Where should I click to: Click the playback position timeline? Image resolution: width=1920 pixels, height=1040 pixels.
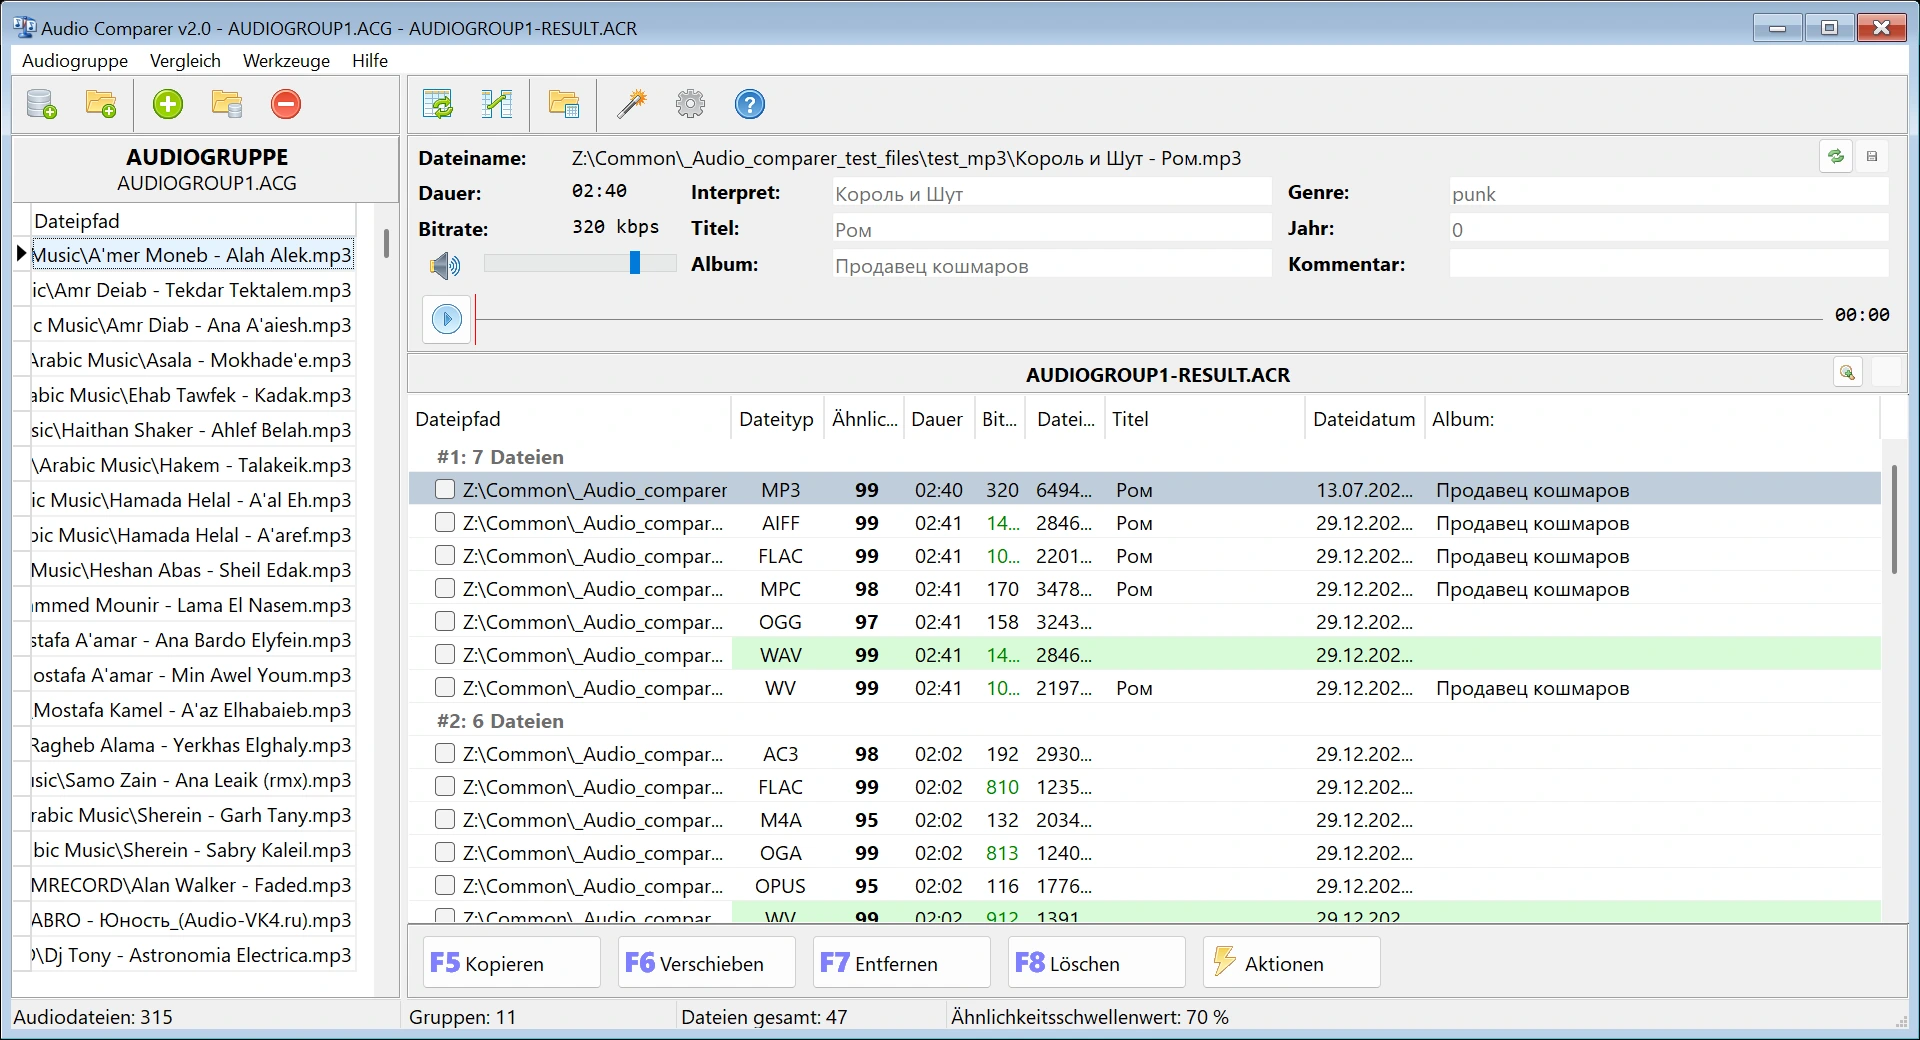[x=1148, y=319]
